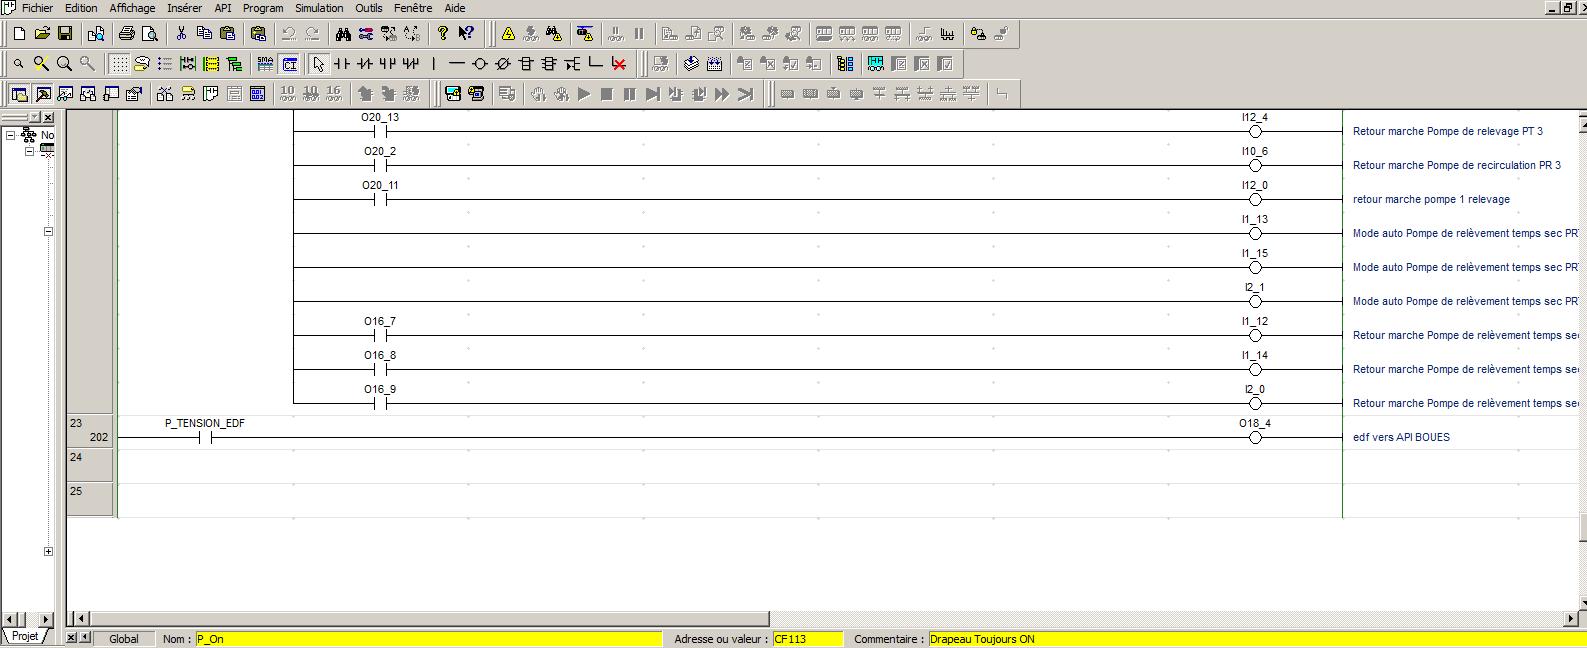Switch to the Projet tab
Screen dimensions: 1587x648
(x=25, y=636)
